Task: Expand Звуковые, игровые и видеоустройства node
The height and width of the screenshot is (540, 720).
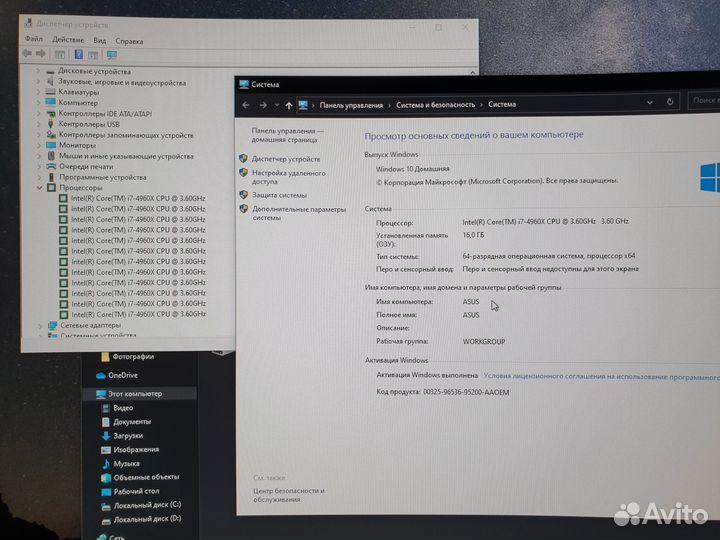Action: point(39,82)
